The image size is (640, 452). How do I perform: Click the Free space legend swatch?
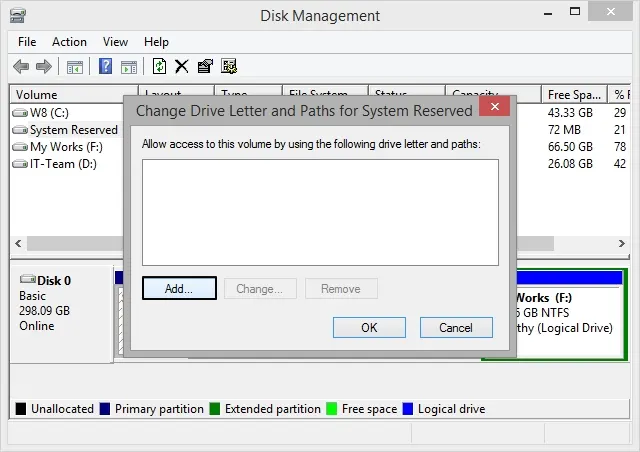[x=332, y=409]
